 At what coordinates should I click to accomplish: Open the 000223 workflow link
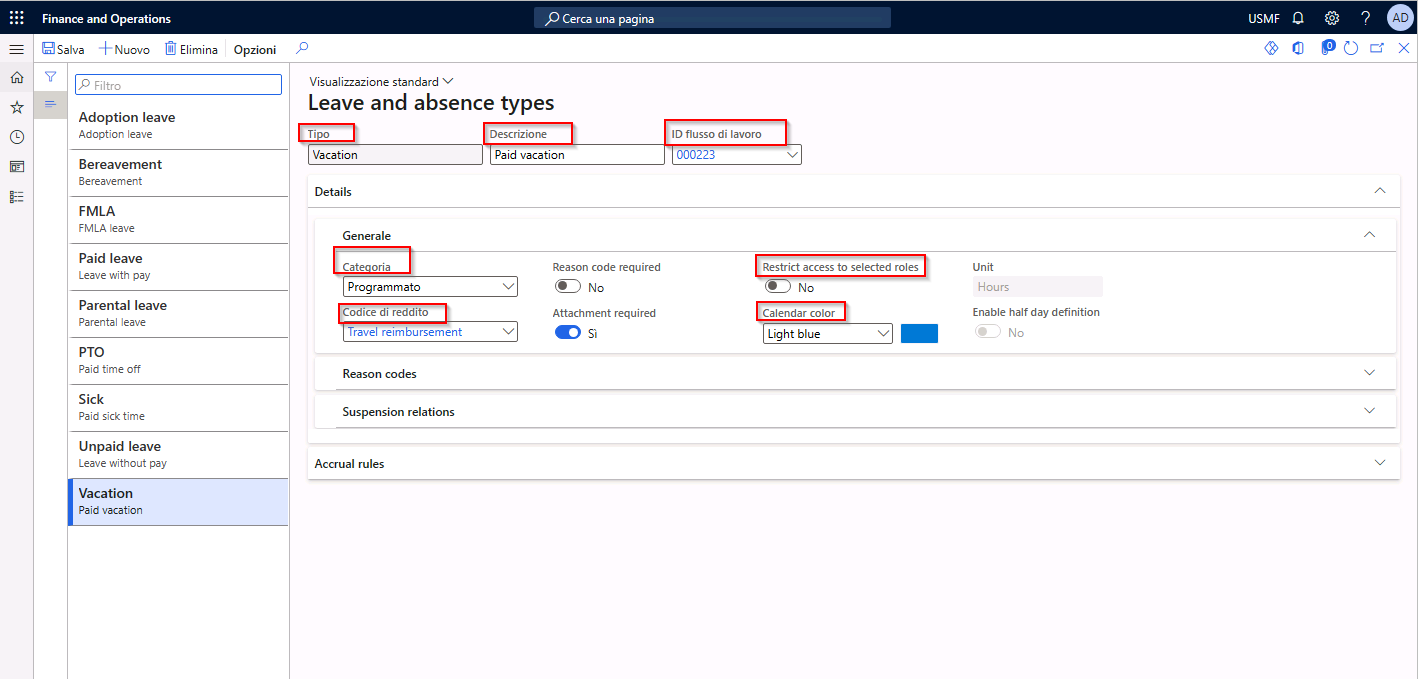(x=696, y=155)
